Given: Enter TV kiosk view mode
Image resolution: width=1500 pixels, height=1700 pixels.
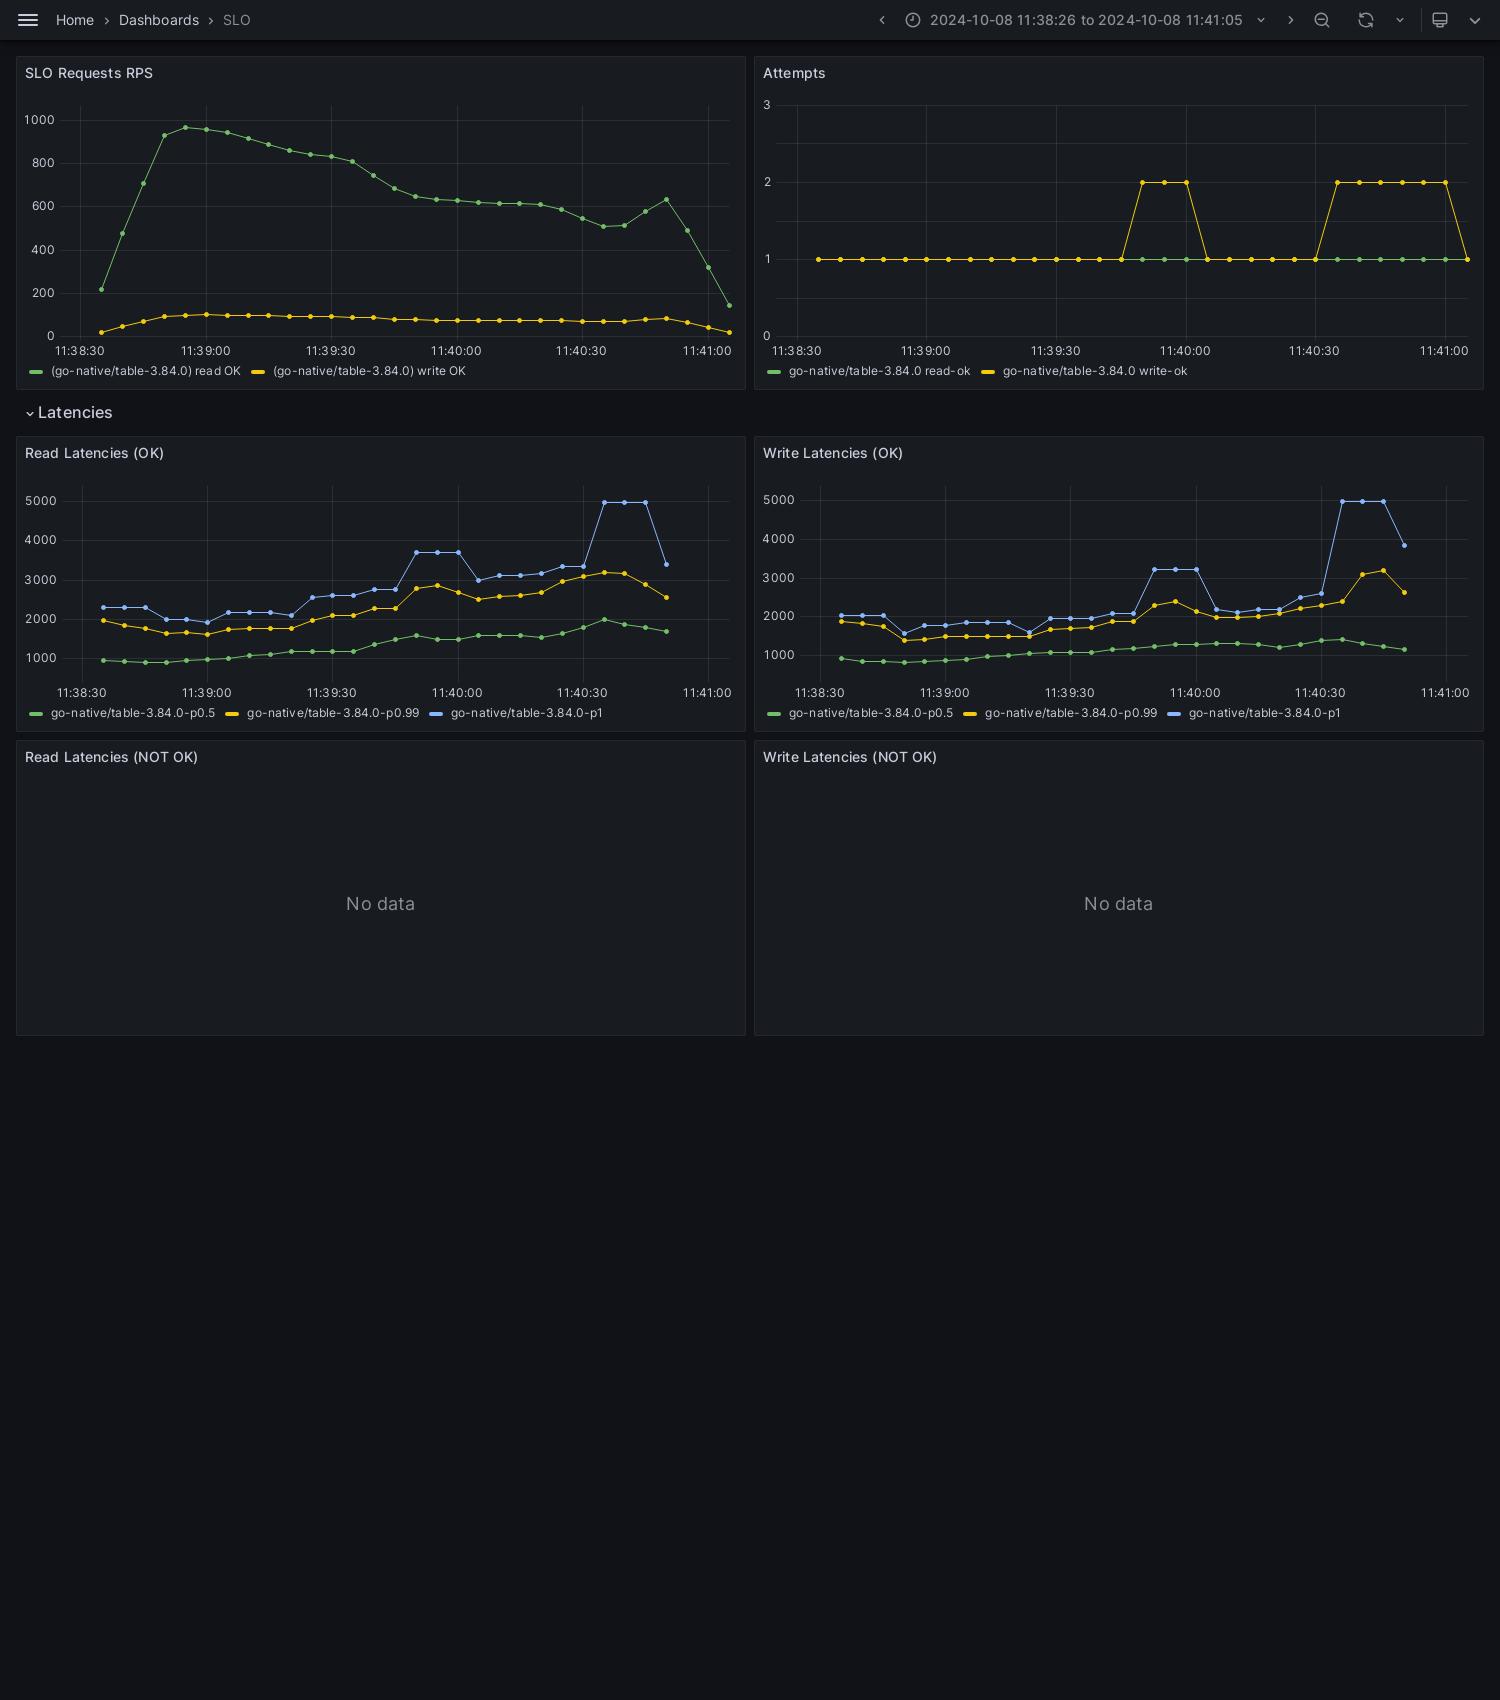Looking at the screenshot, I should pos(1440,20).
